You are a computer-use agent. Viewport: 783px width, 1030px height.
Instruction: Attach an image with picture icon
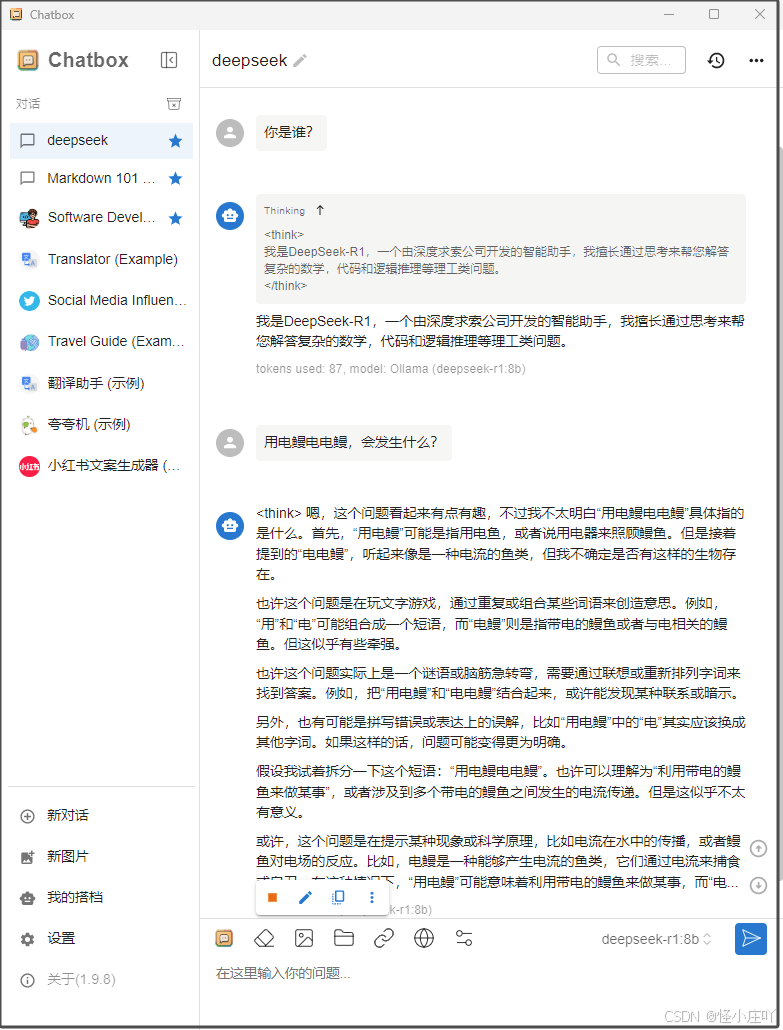click(x=304, y=938)
